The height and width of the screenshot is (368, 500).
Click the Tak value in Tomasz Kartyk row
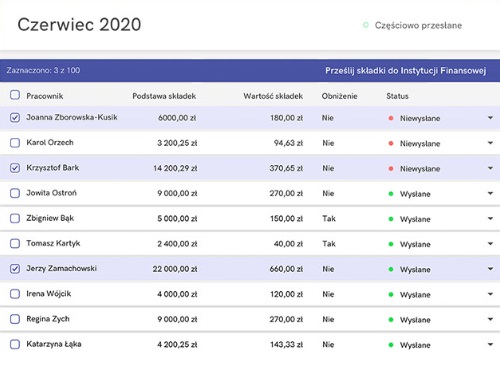[x=329, y=244]
